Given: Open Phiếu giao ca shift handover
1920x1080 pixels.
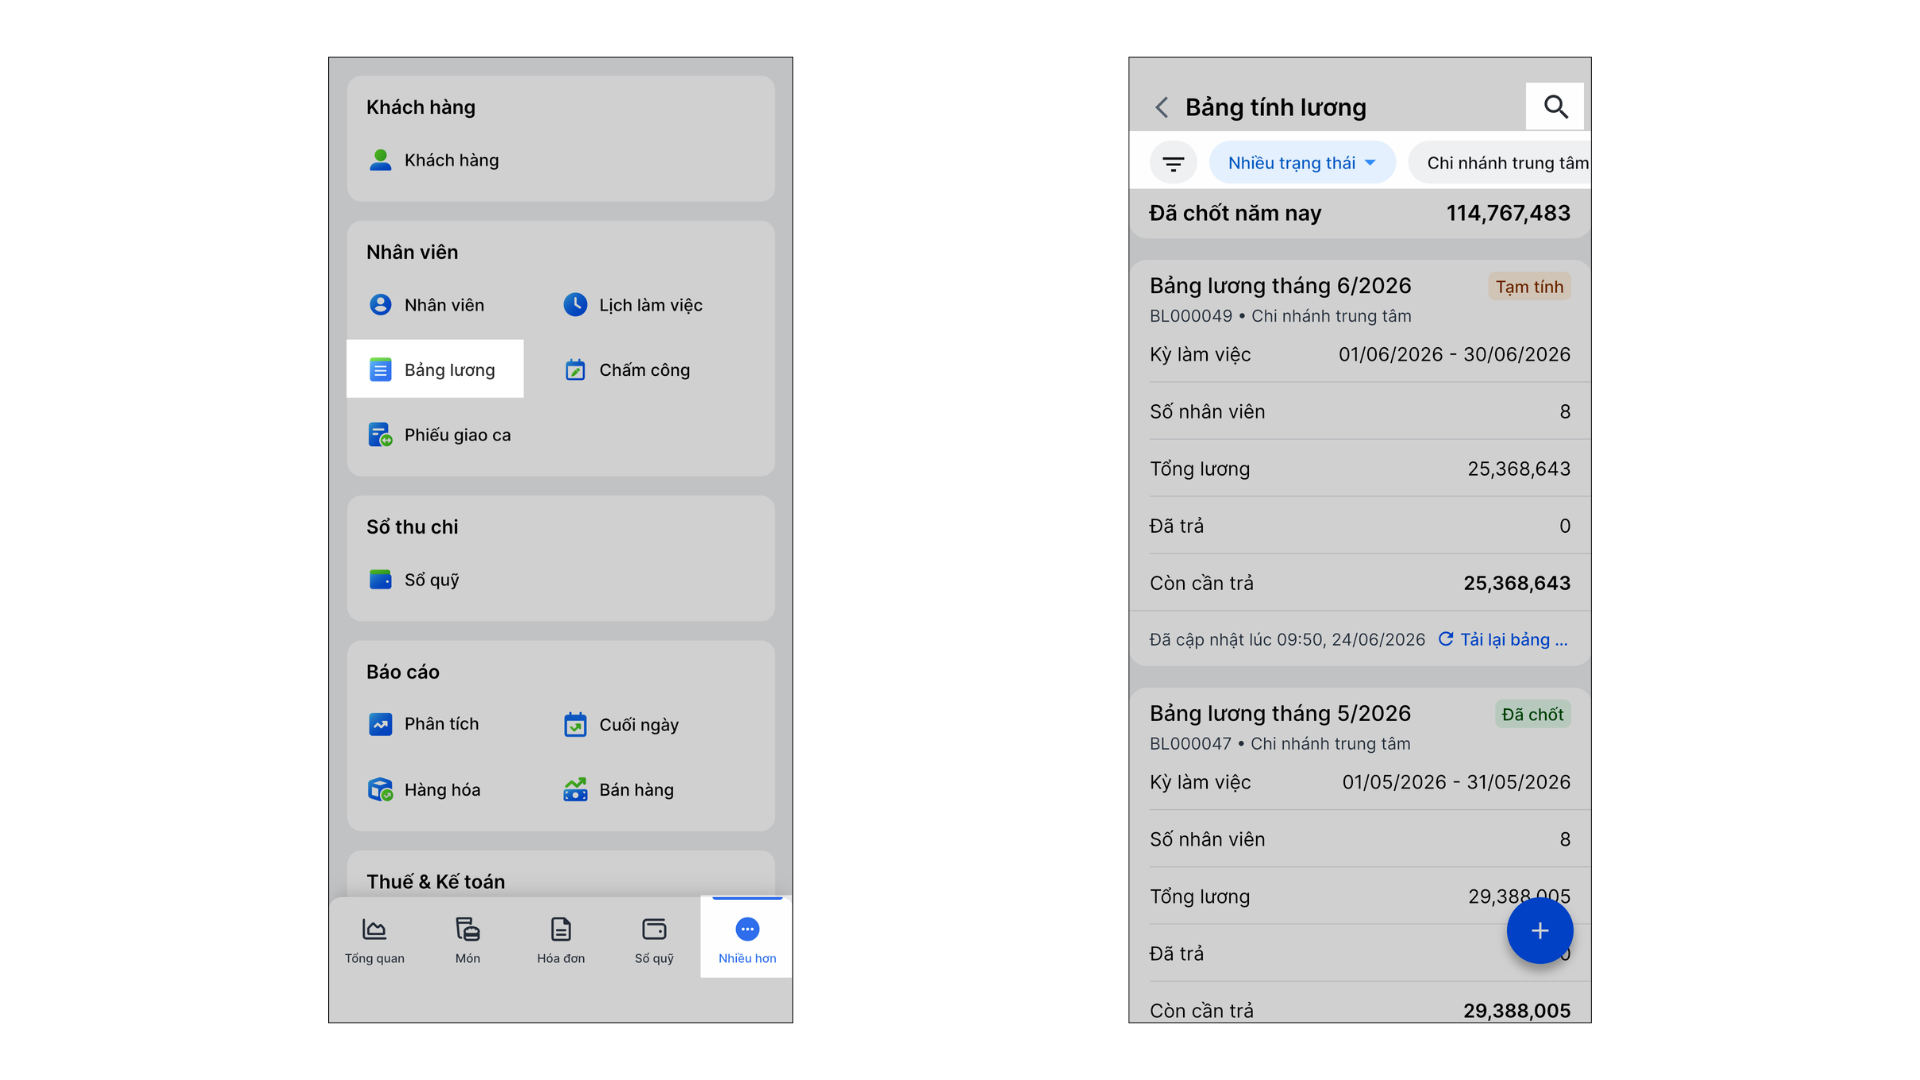Looking at the screenshot, I should (x=439, y=435).
